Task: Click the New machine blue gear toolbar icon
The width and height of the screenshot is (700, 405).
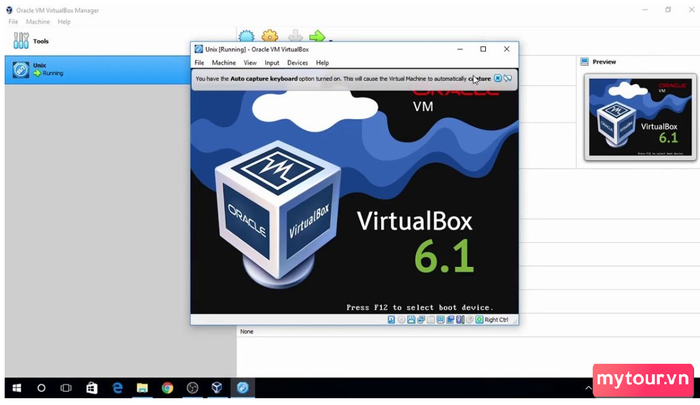Action: click(x=246, y=36)
